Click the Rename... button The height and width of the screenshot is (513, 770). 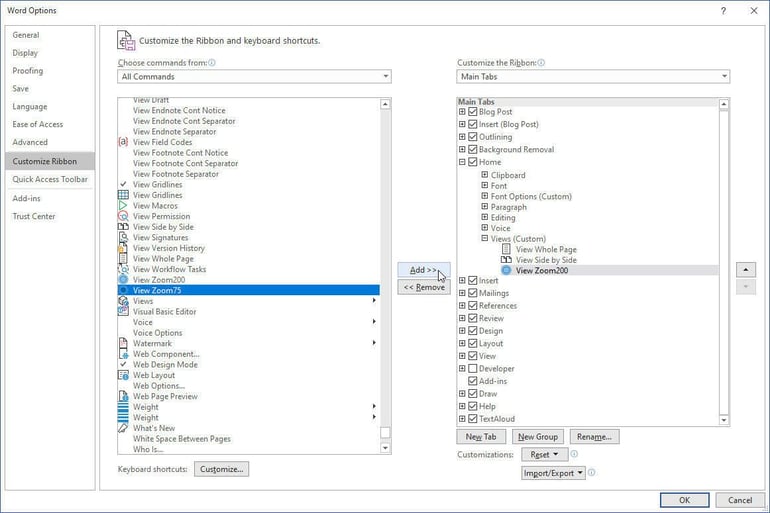pyautogui.click(x=594, y=436)
